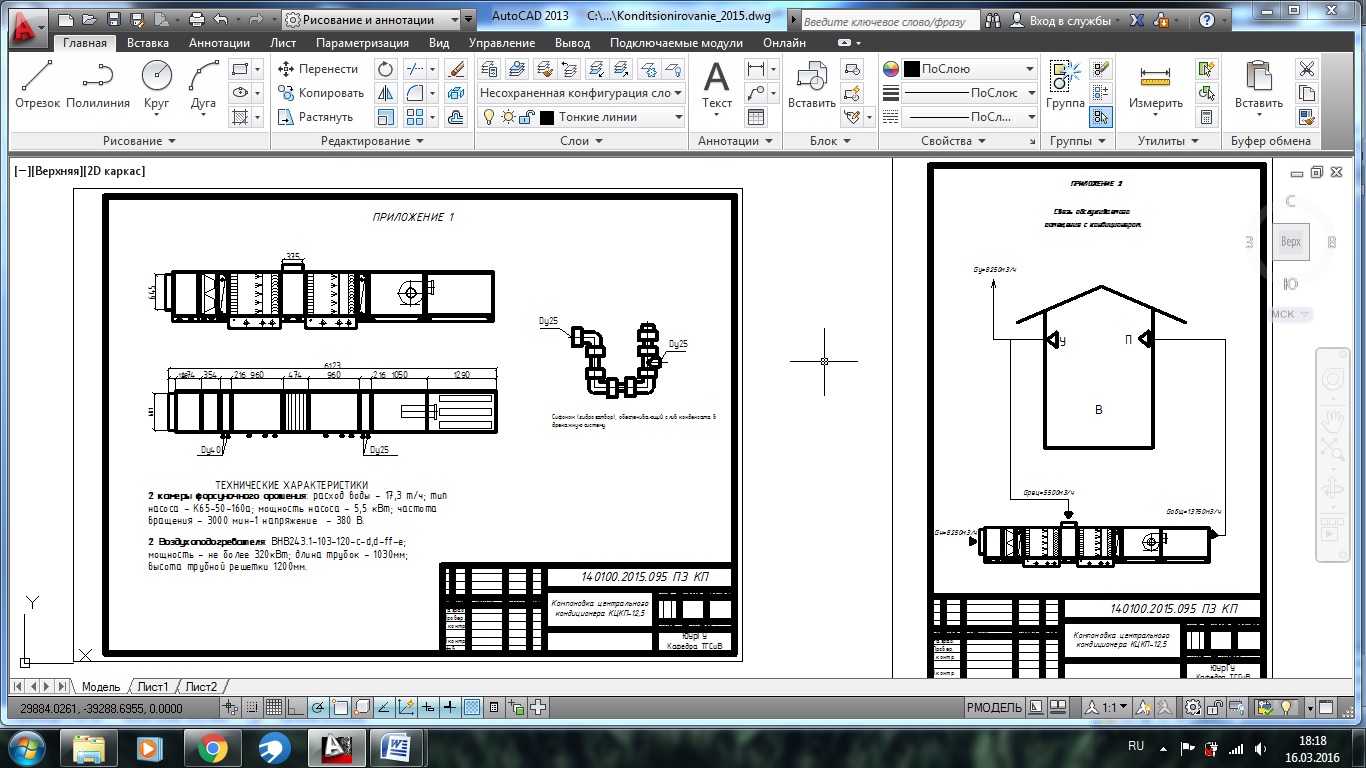Image resolution: width=1366 pixels, height=768 pixels.
Task: Open annotation scale 1:1 dropdown
Action: click(1108, 707)
